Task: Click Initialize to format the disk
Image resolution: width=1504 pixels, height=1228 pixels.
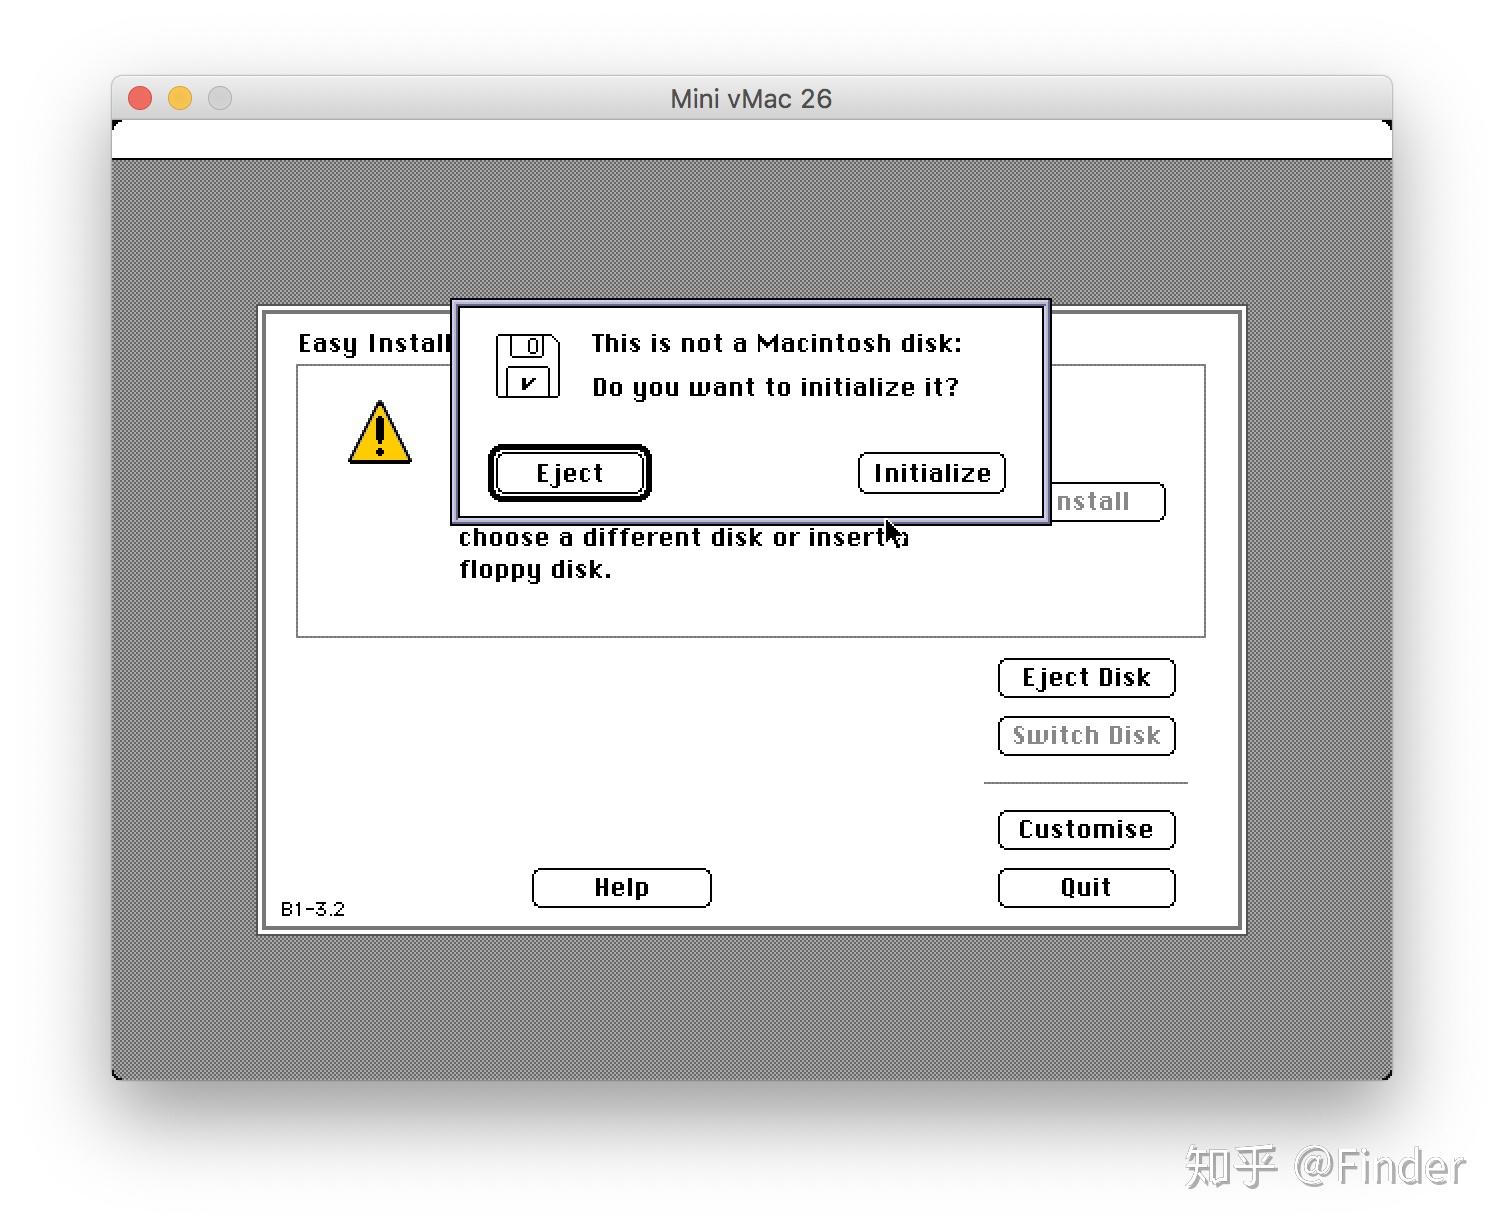Action: [930, 473]
